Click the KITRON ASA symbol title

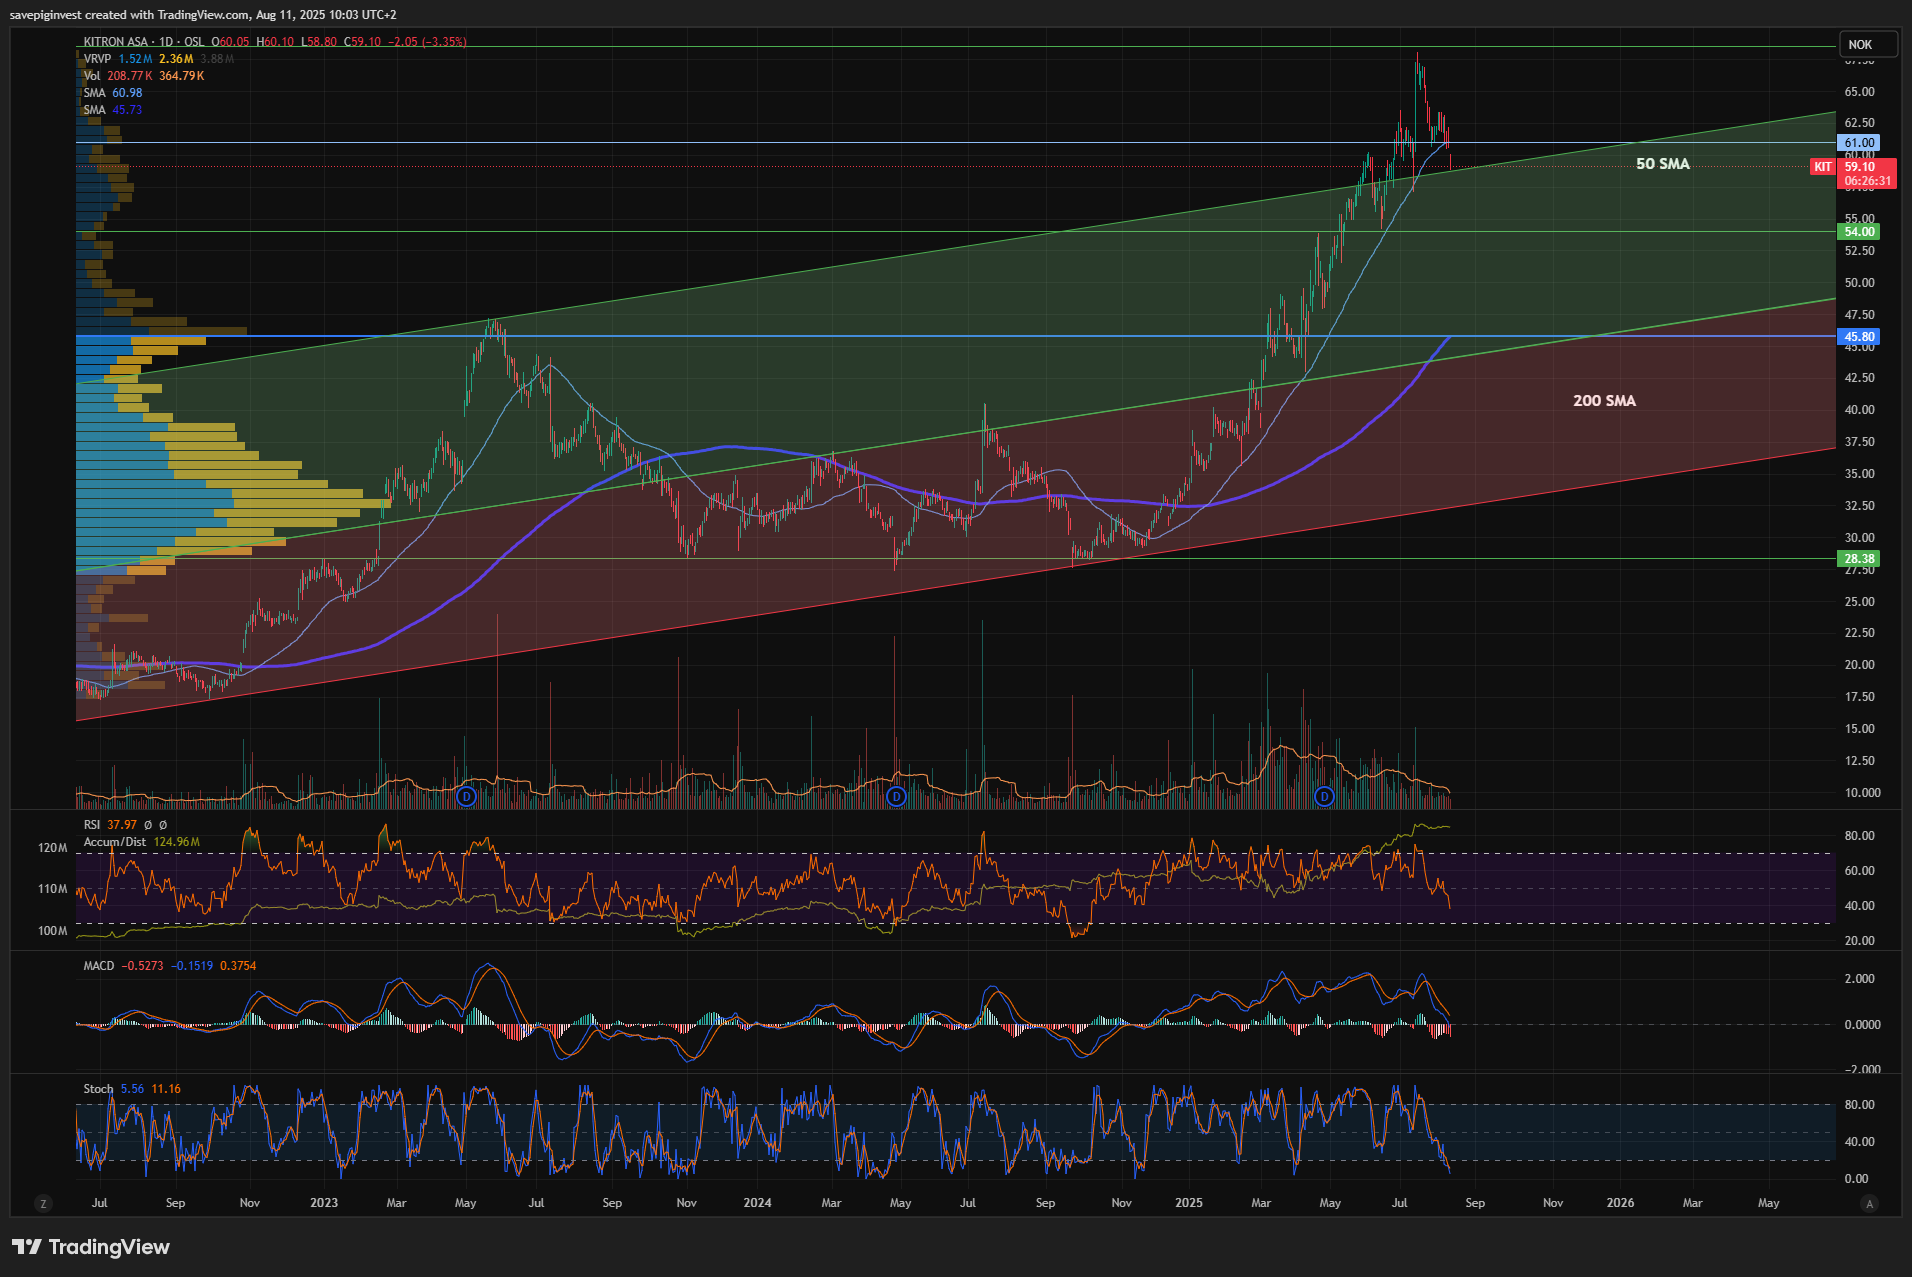(x=115, y=42)
